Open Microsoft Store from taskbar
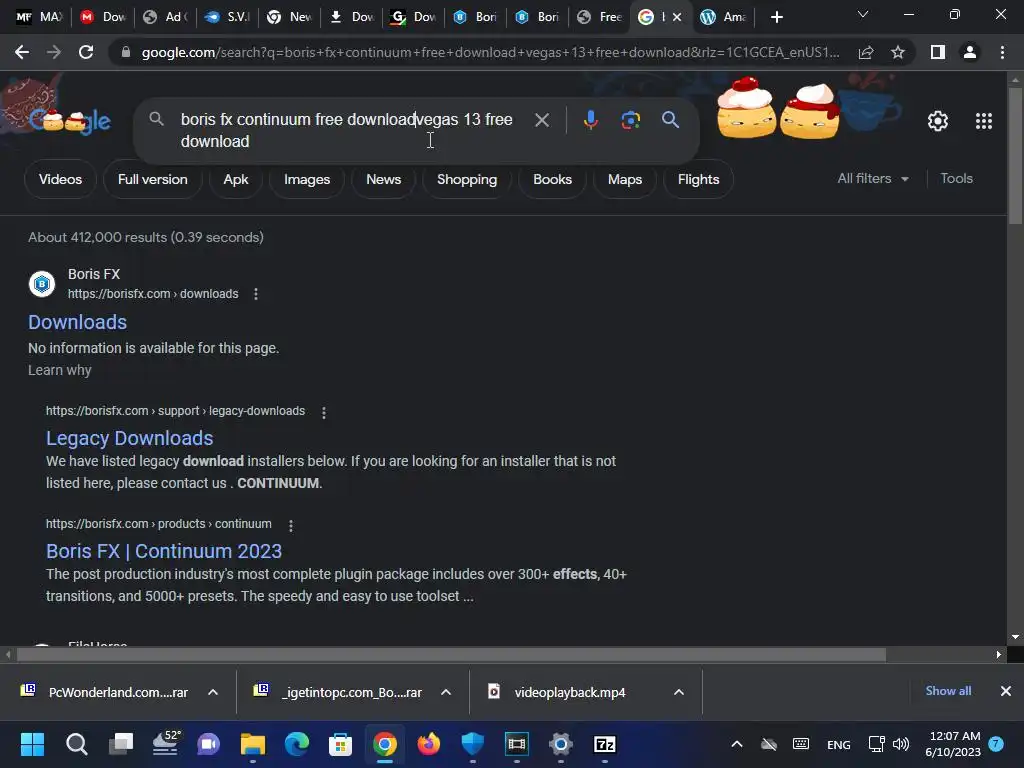This screenshot has width=1024, height=768. (340, 744)
